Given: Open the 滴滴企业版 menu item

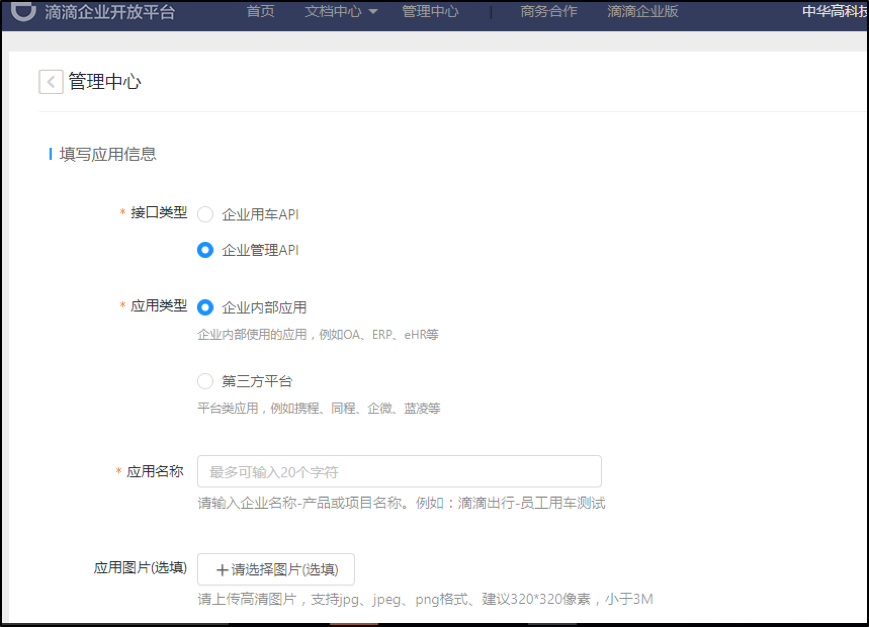Looking at the screenshot, I should [643, 11].
